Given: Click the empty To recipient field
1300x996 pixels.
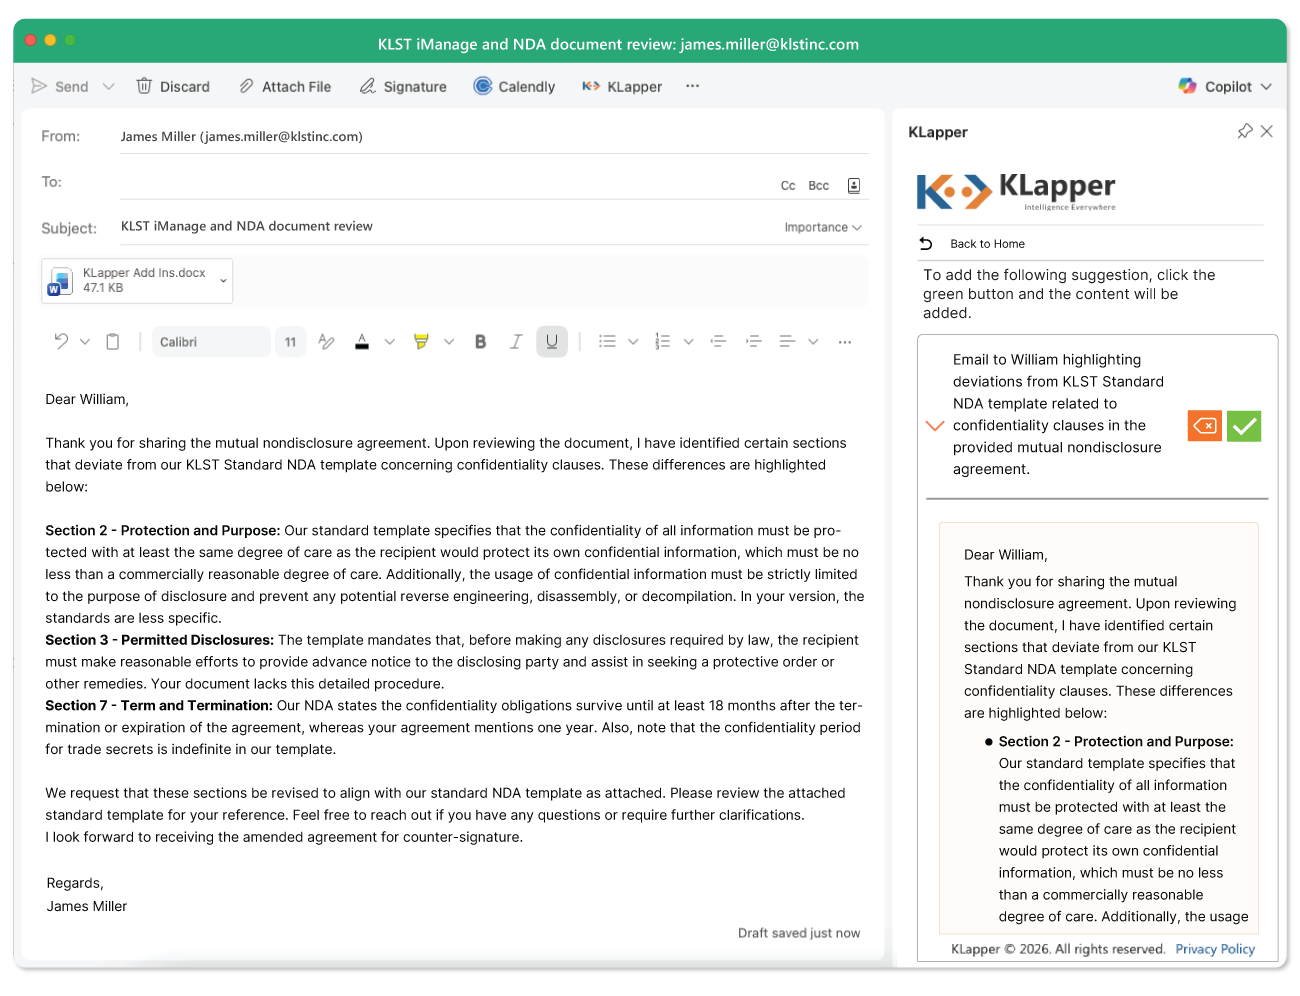Looking at the screenshot, I should click(400, 182).
